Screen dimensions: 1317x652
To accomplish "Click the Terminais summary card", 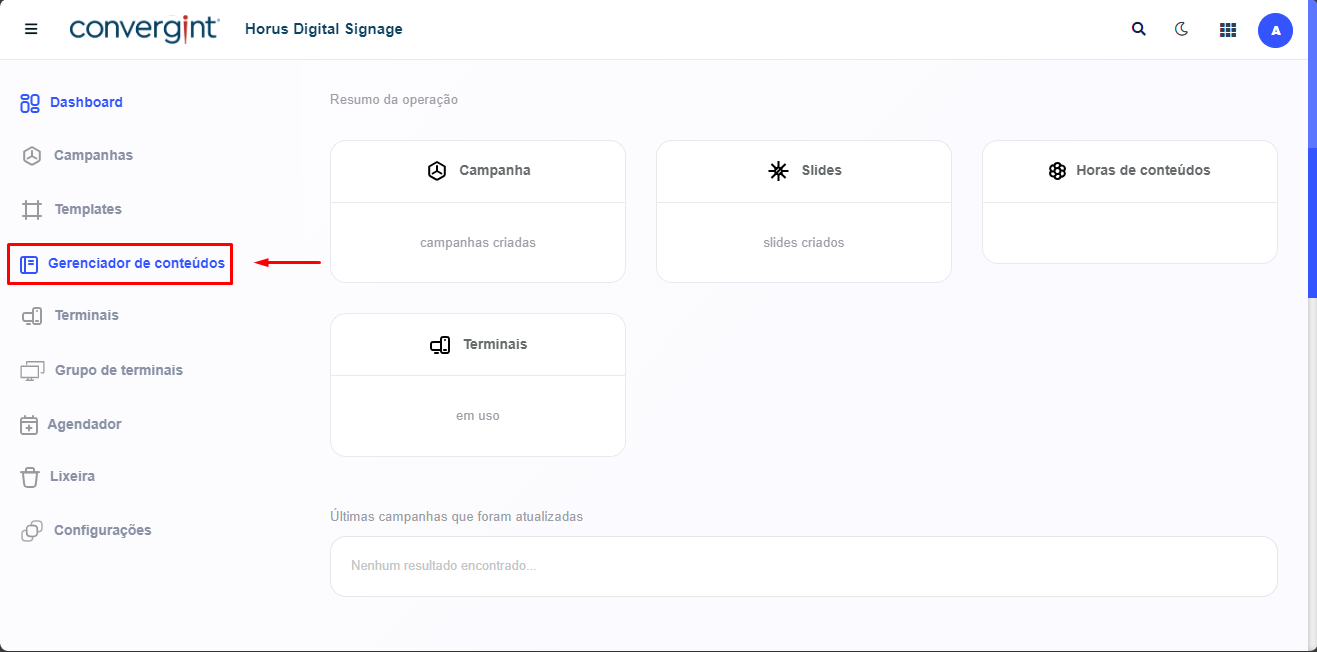I will [478, 384].
